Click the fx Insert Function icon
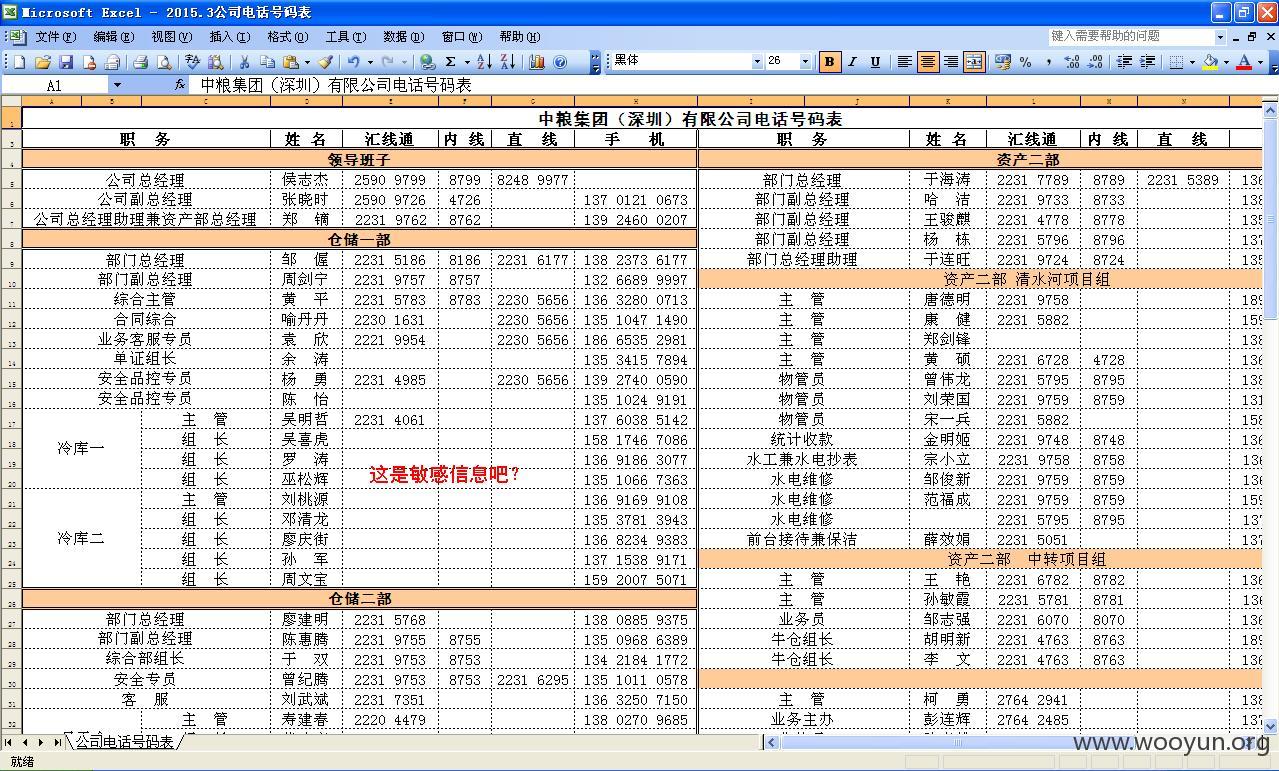 tap(180, 85)
